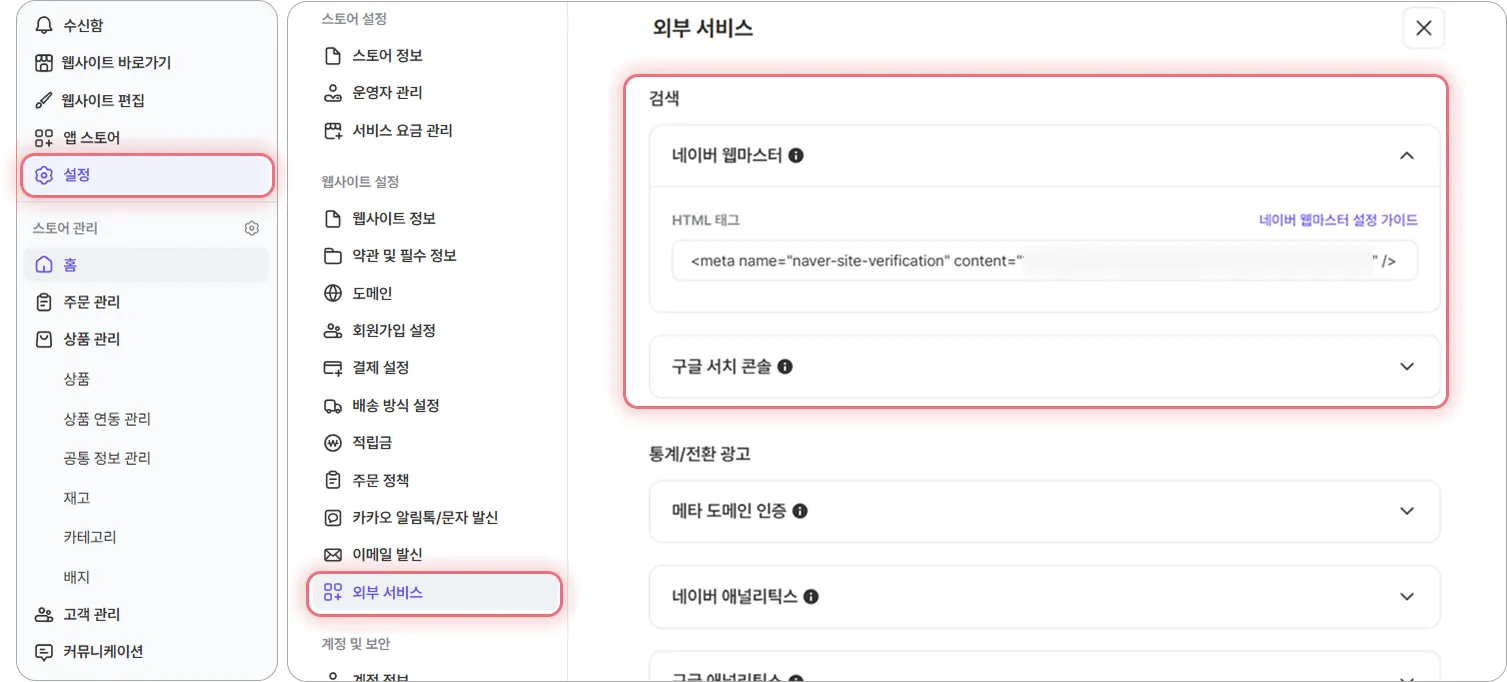Click the info icon beside 네이버 웹마스터
Screen dimensions: 1507x682
pos(796,156)
